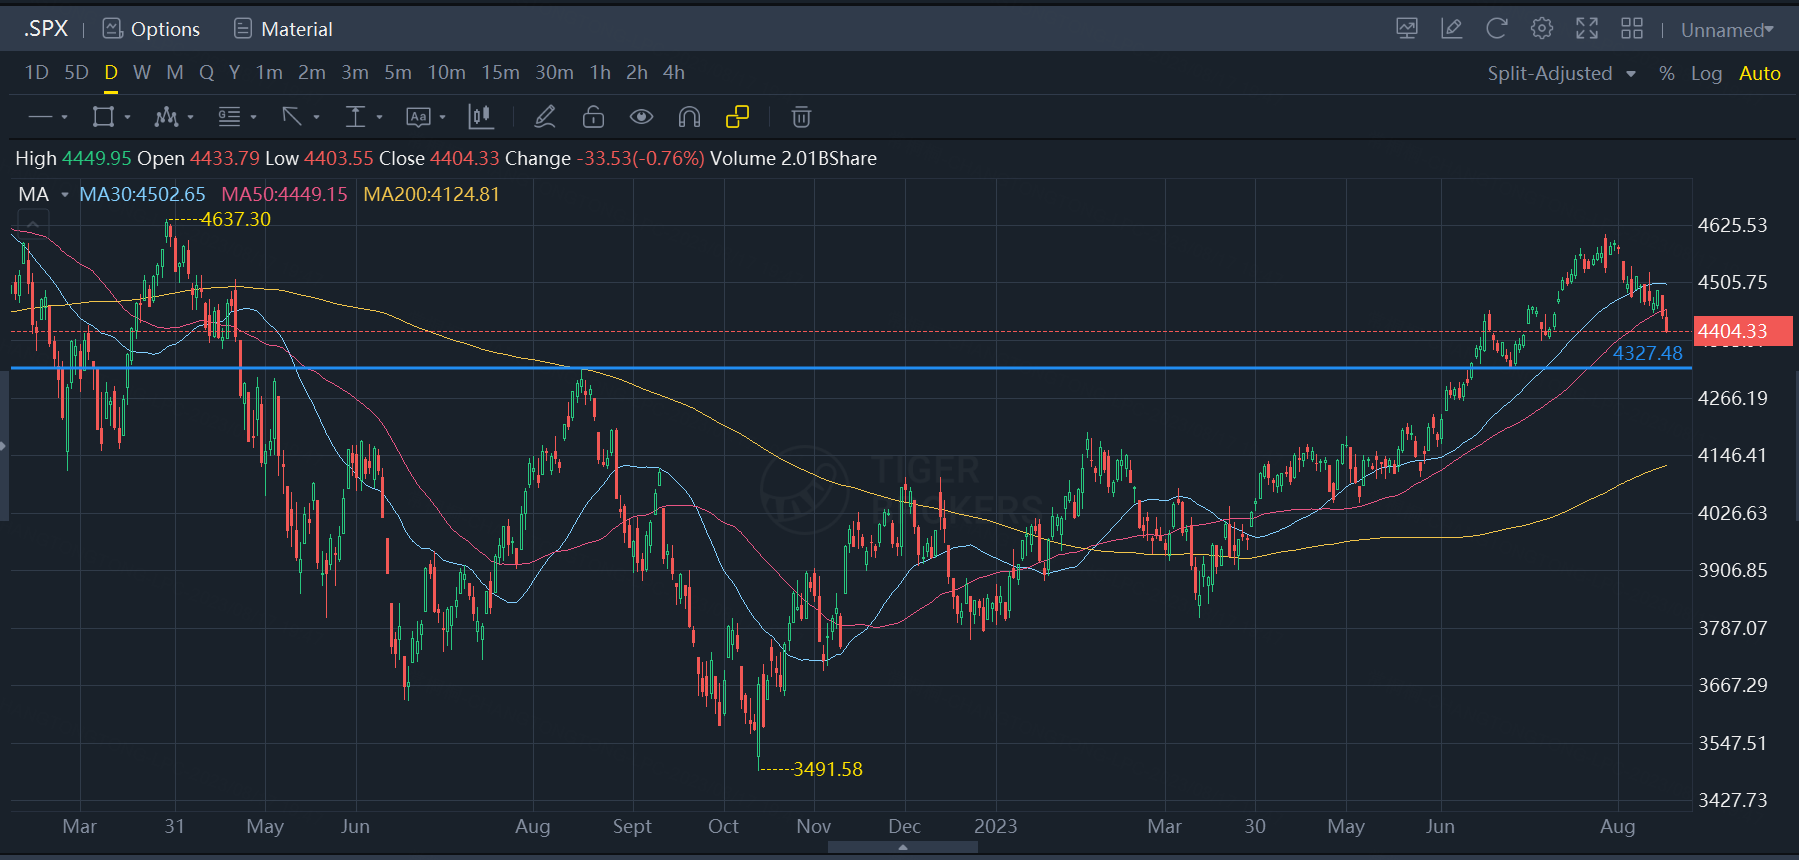Viewport: 1799px width, 860px height.
Task: Toggle the lock drawings icon
Action: pyautogui.click(x=593, y=117)
